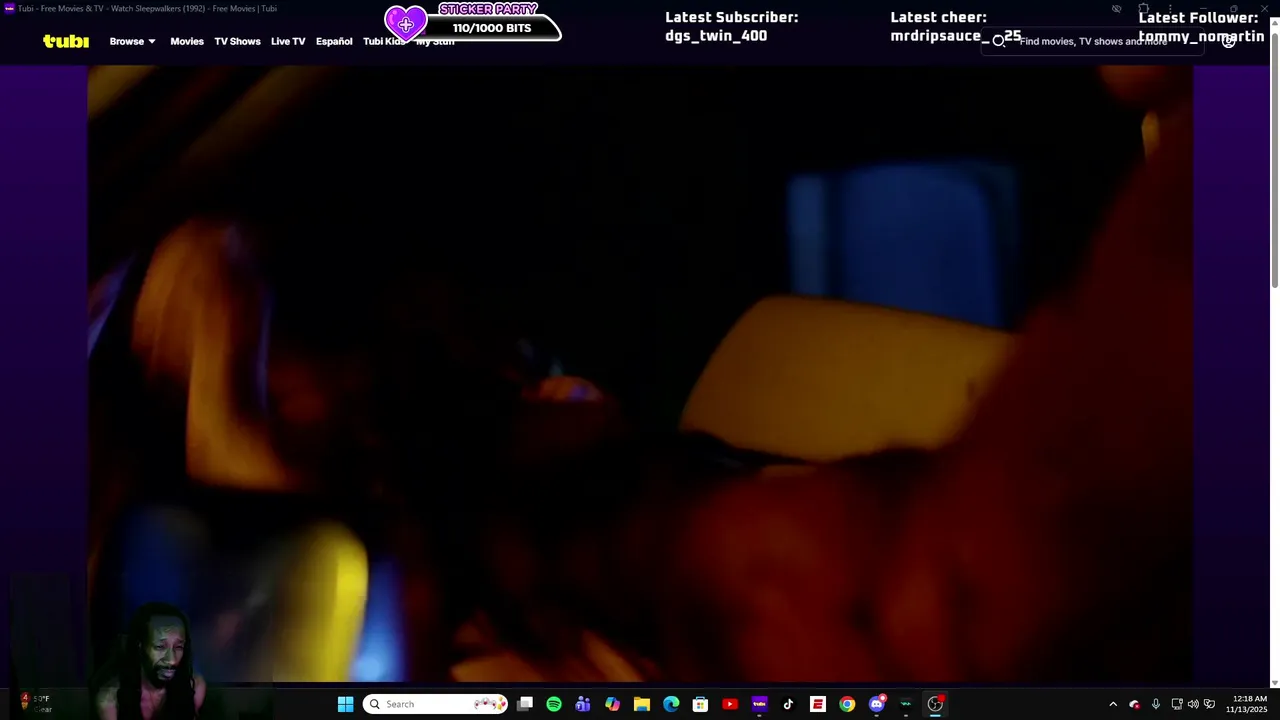Open Microsoft Edge from the taskbar
Image resolution: width=1280 pixels, height=720 pixels.
pos(671,704)
